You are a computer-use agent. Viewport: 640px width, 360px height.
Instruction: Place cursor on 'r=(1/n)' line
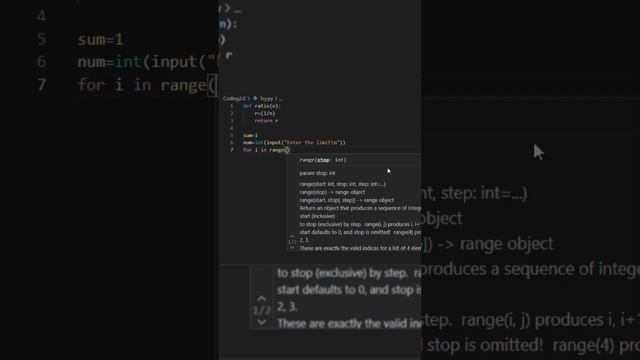pos(264,113)
